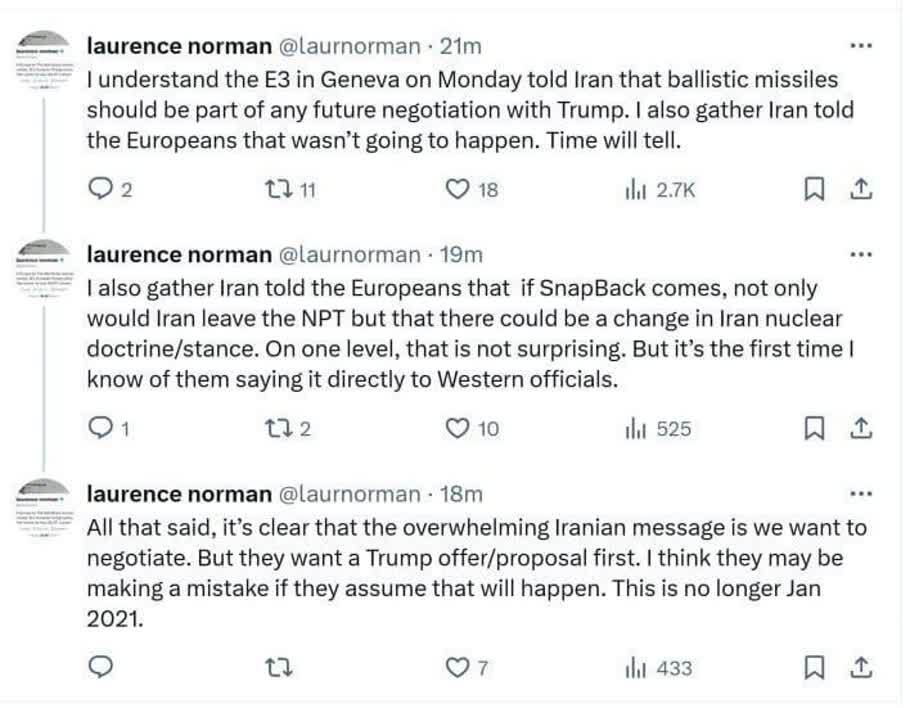Share the last tweet about Trump offer
Viewport: 910px width, 708px height.
[x=861, y=667]
